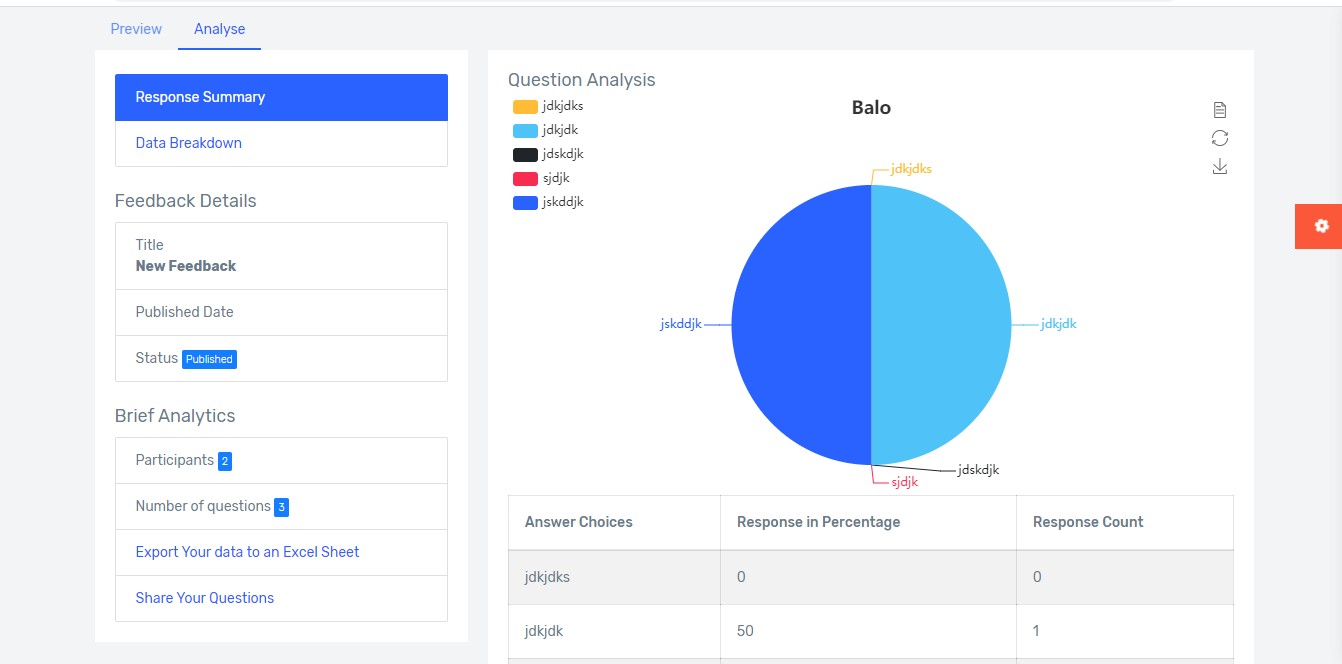Click the 50 percentage cell

point(868,631)
